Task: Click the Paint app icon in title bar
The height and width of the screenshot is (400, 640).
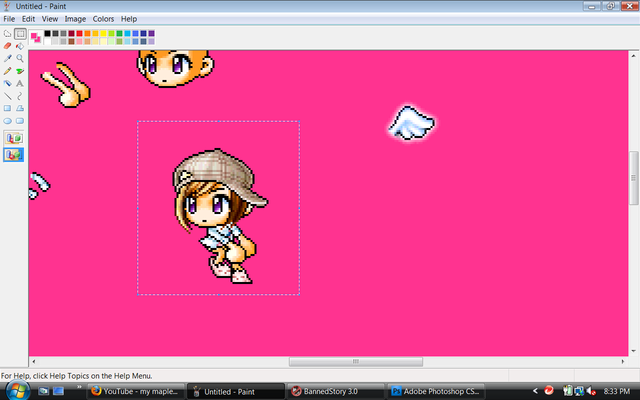Action: click(x=7, y=6)
